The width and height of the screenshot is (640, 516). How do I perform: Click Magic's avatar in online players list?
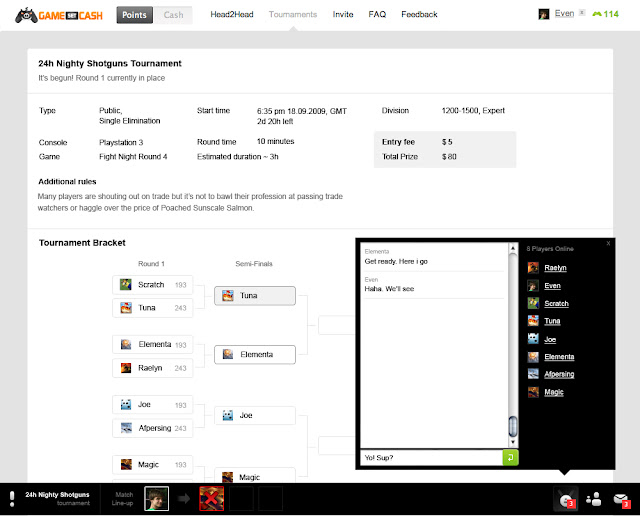[x=533, y=392]
